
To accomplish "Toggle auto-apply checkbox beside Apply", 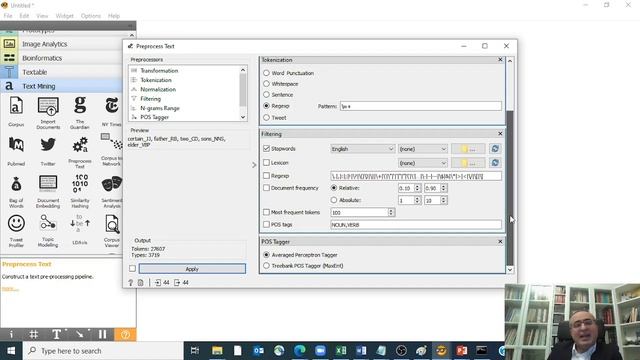I will coord(132,269).
